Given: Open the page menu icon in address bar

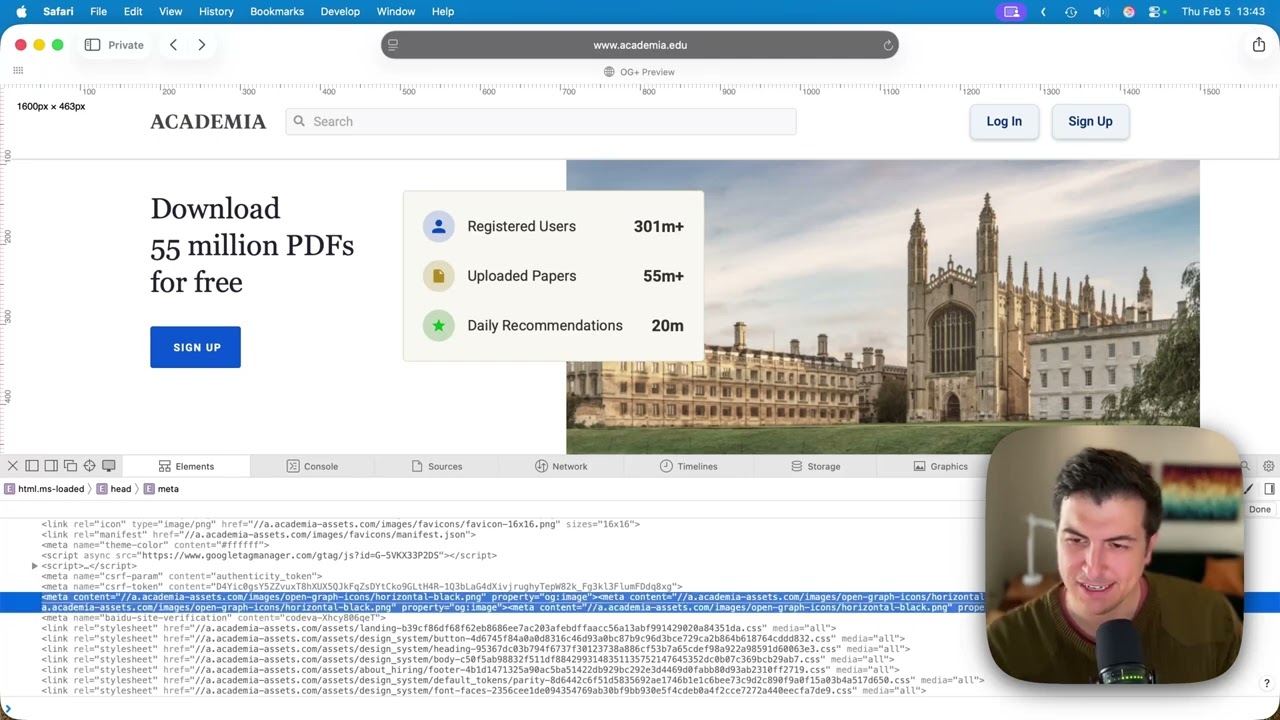Looking at the screenshot, I should (x=393, y=45).
